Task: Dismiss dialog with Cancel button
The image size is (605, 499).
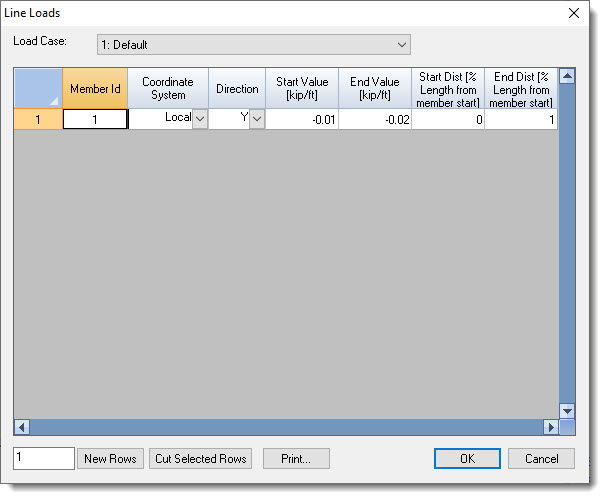Action: [x=541, y=459]
